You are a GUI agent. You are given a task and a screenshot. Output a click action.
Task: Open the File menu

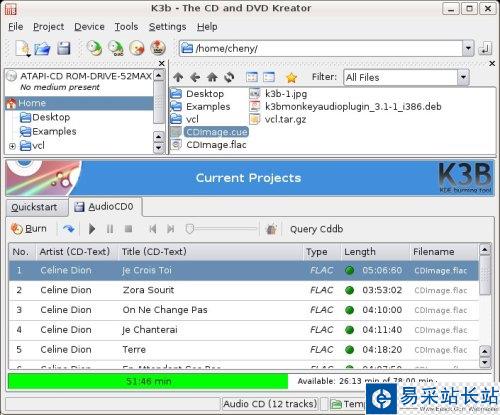[16, 27]
